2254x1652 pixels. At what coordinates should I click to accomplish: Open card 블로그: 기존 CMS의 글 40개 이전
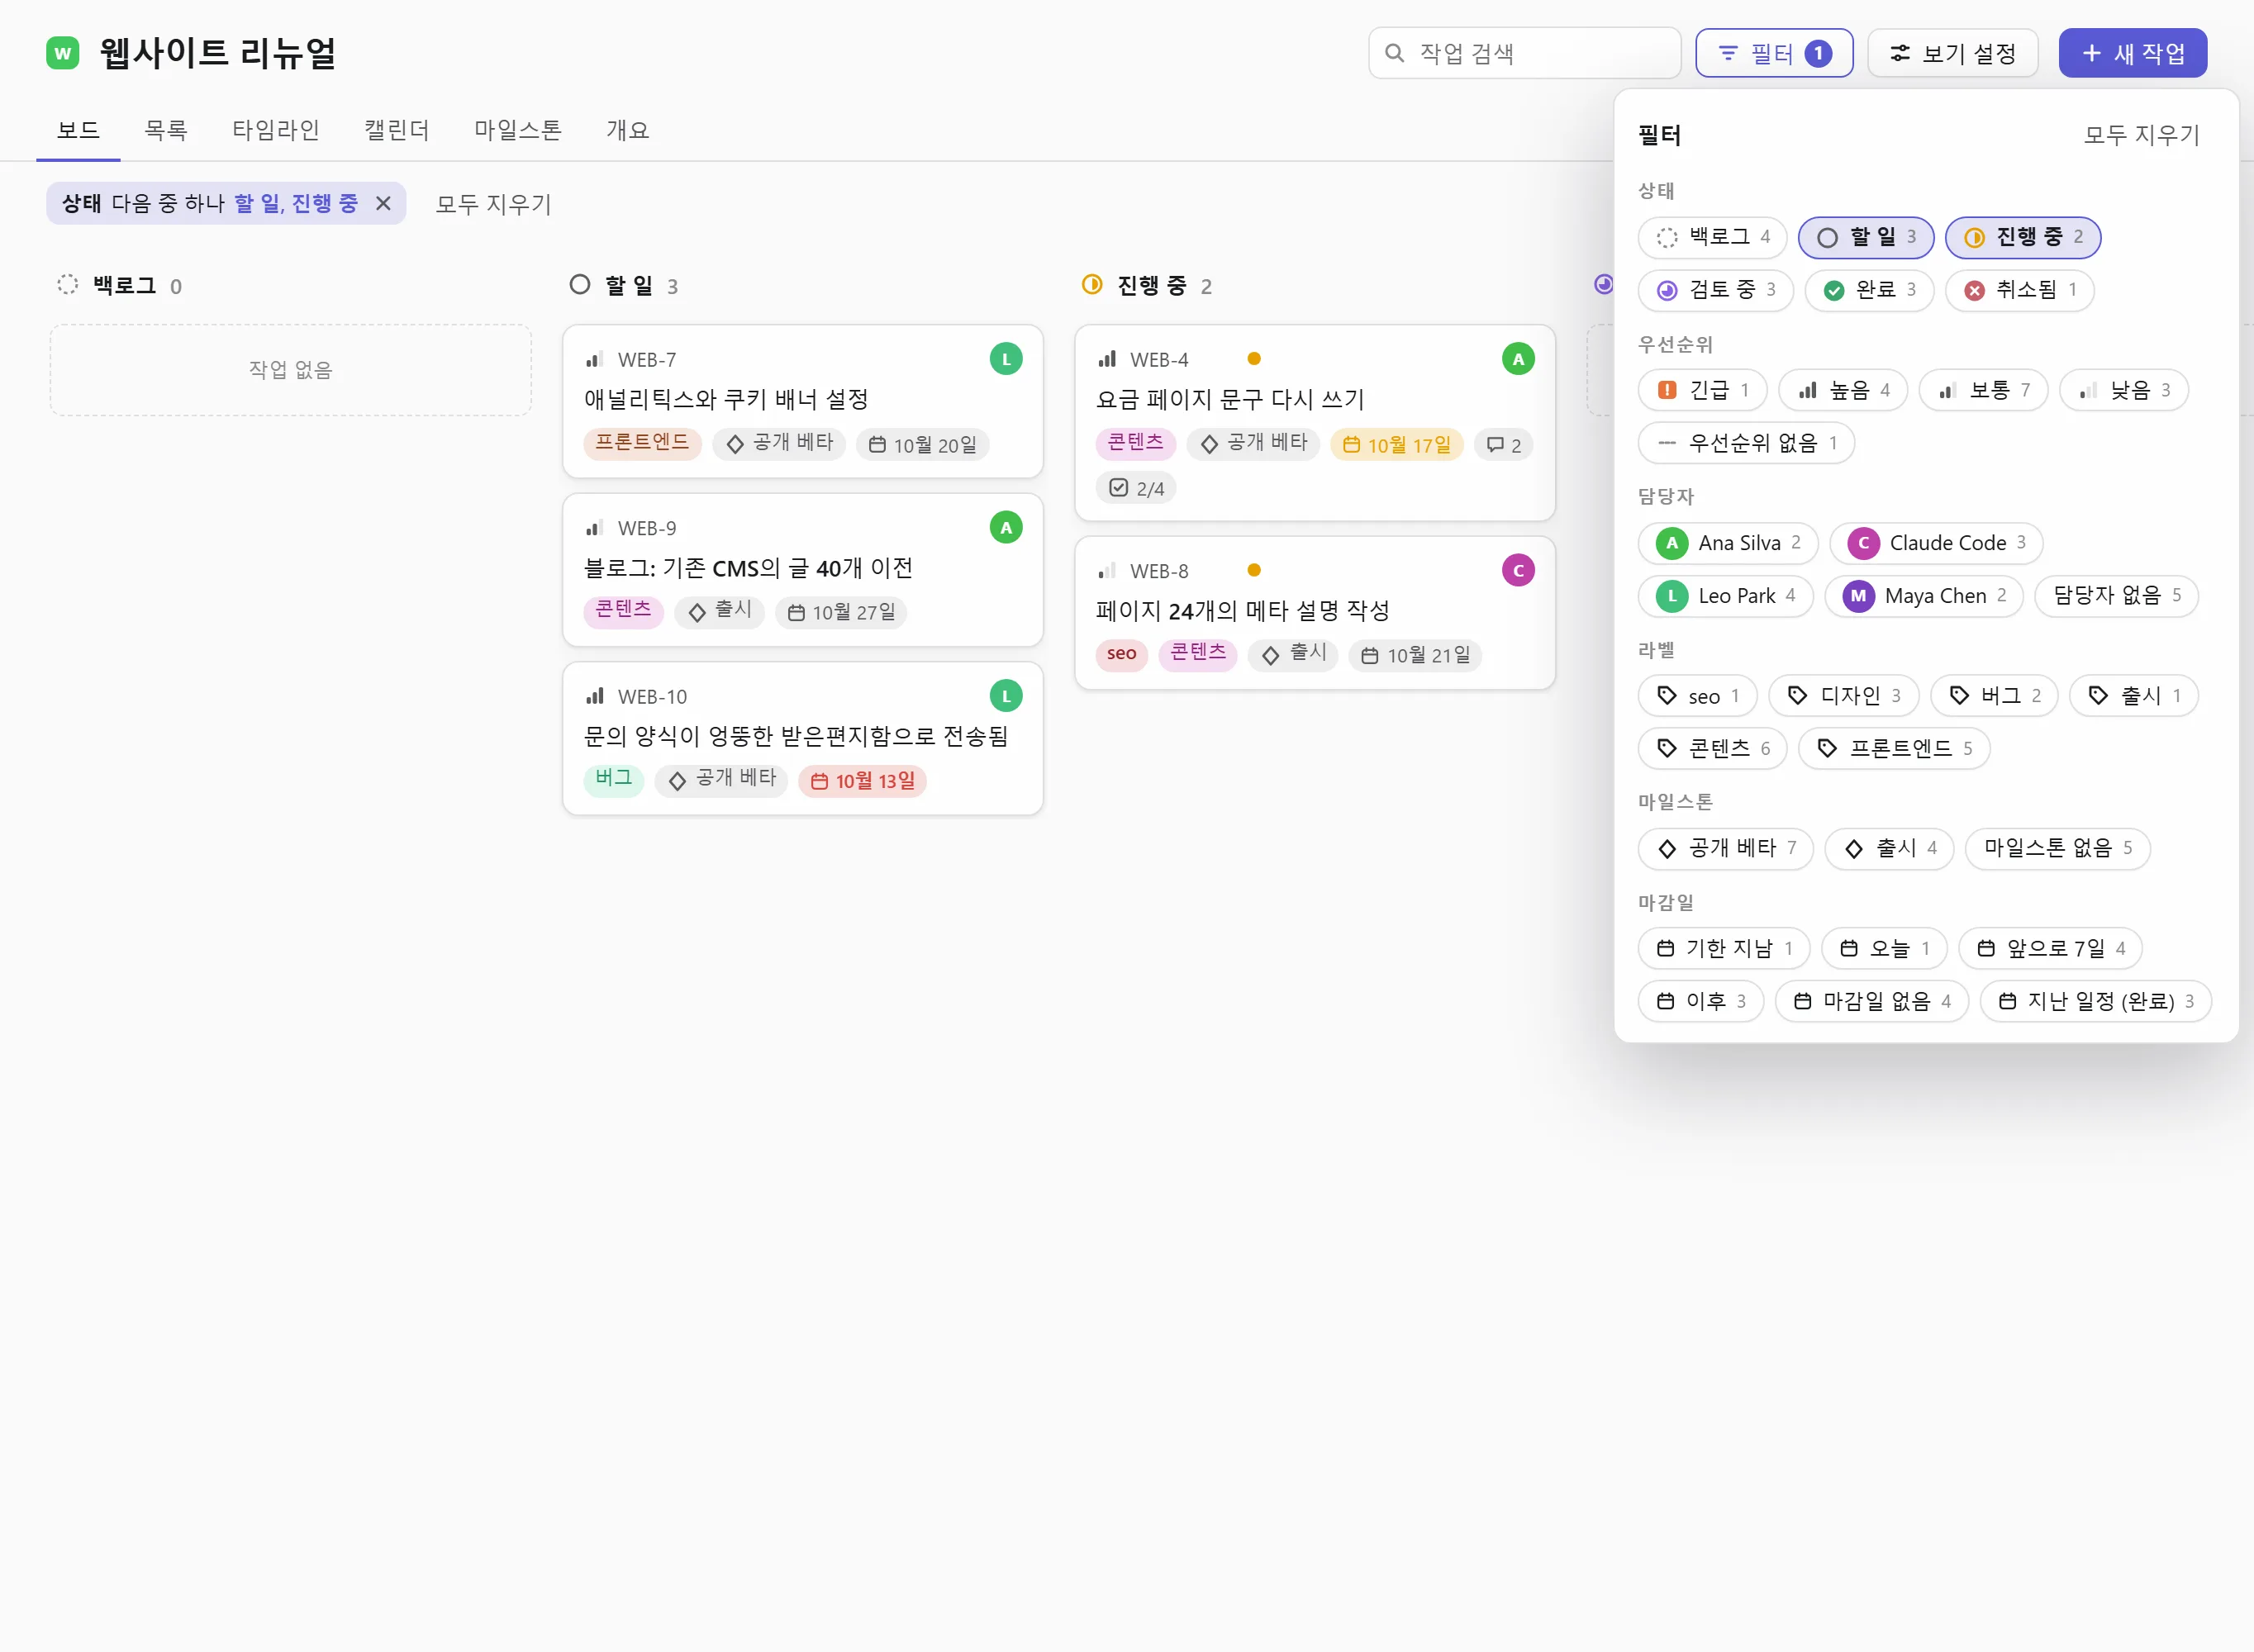[802, 569]
